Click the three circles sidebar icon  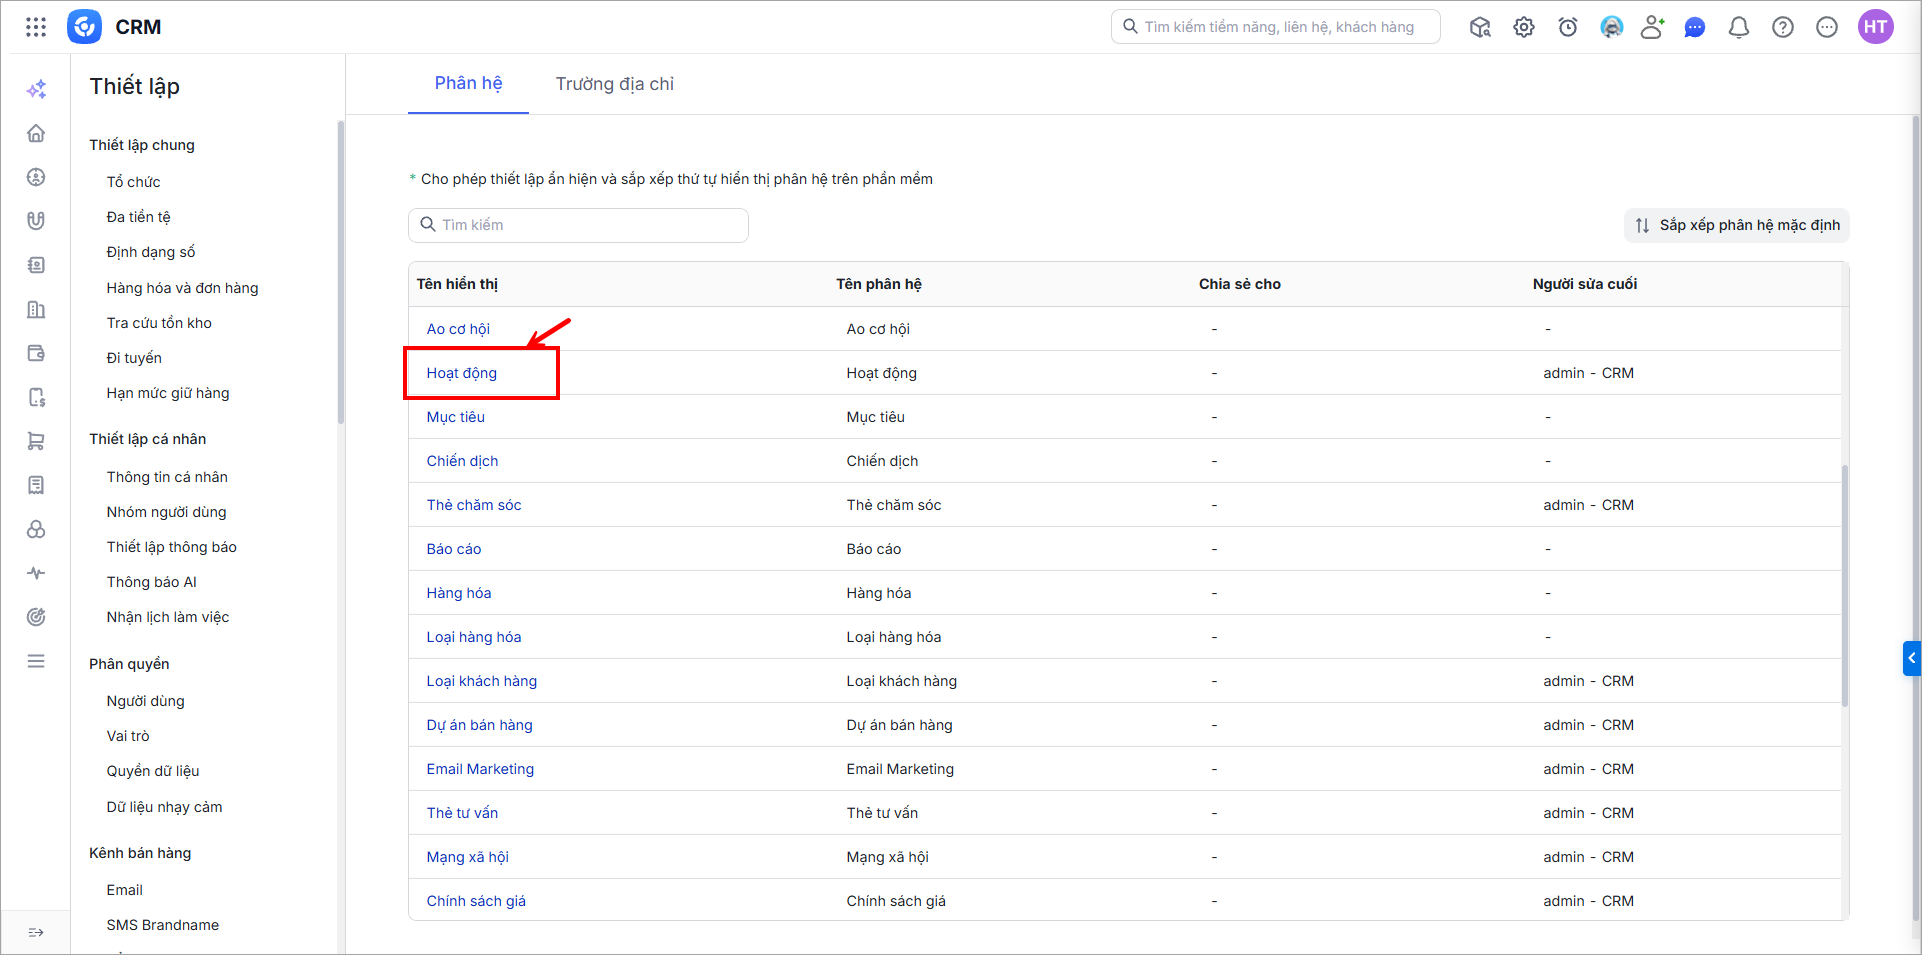tap(36, 529)
